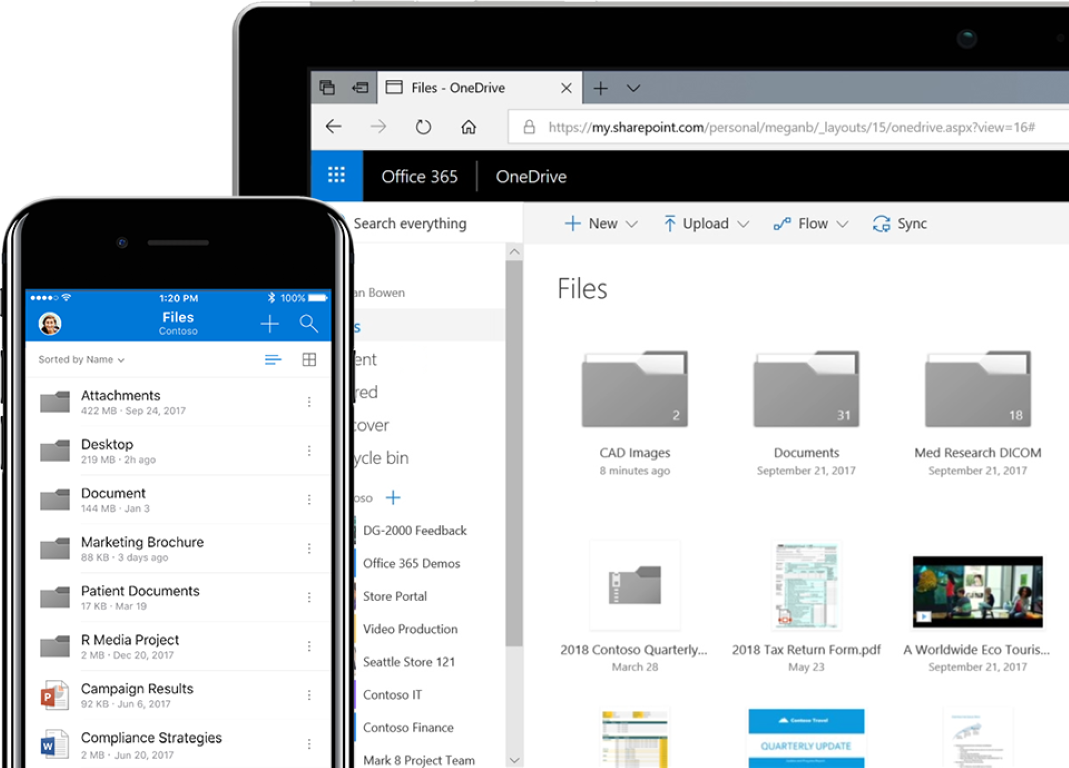This screenshot has height=768, width=1069.
Task: Open the Office 365 app launcher waffle
Action: (337, 176)
